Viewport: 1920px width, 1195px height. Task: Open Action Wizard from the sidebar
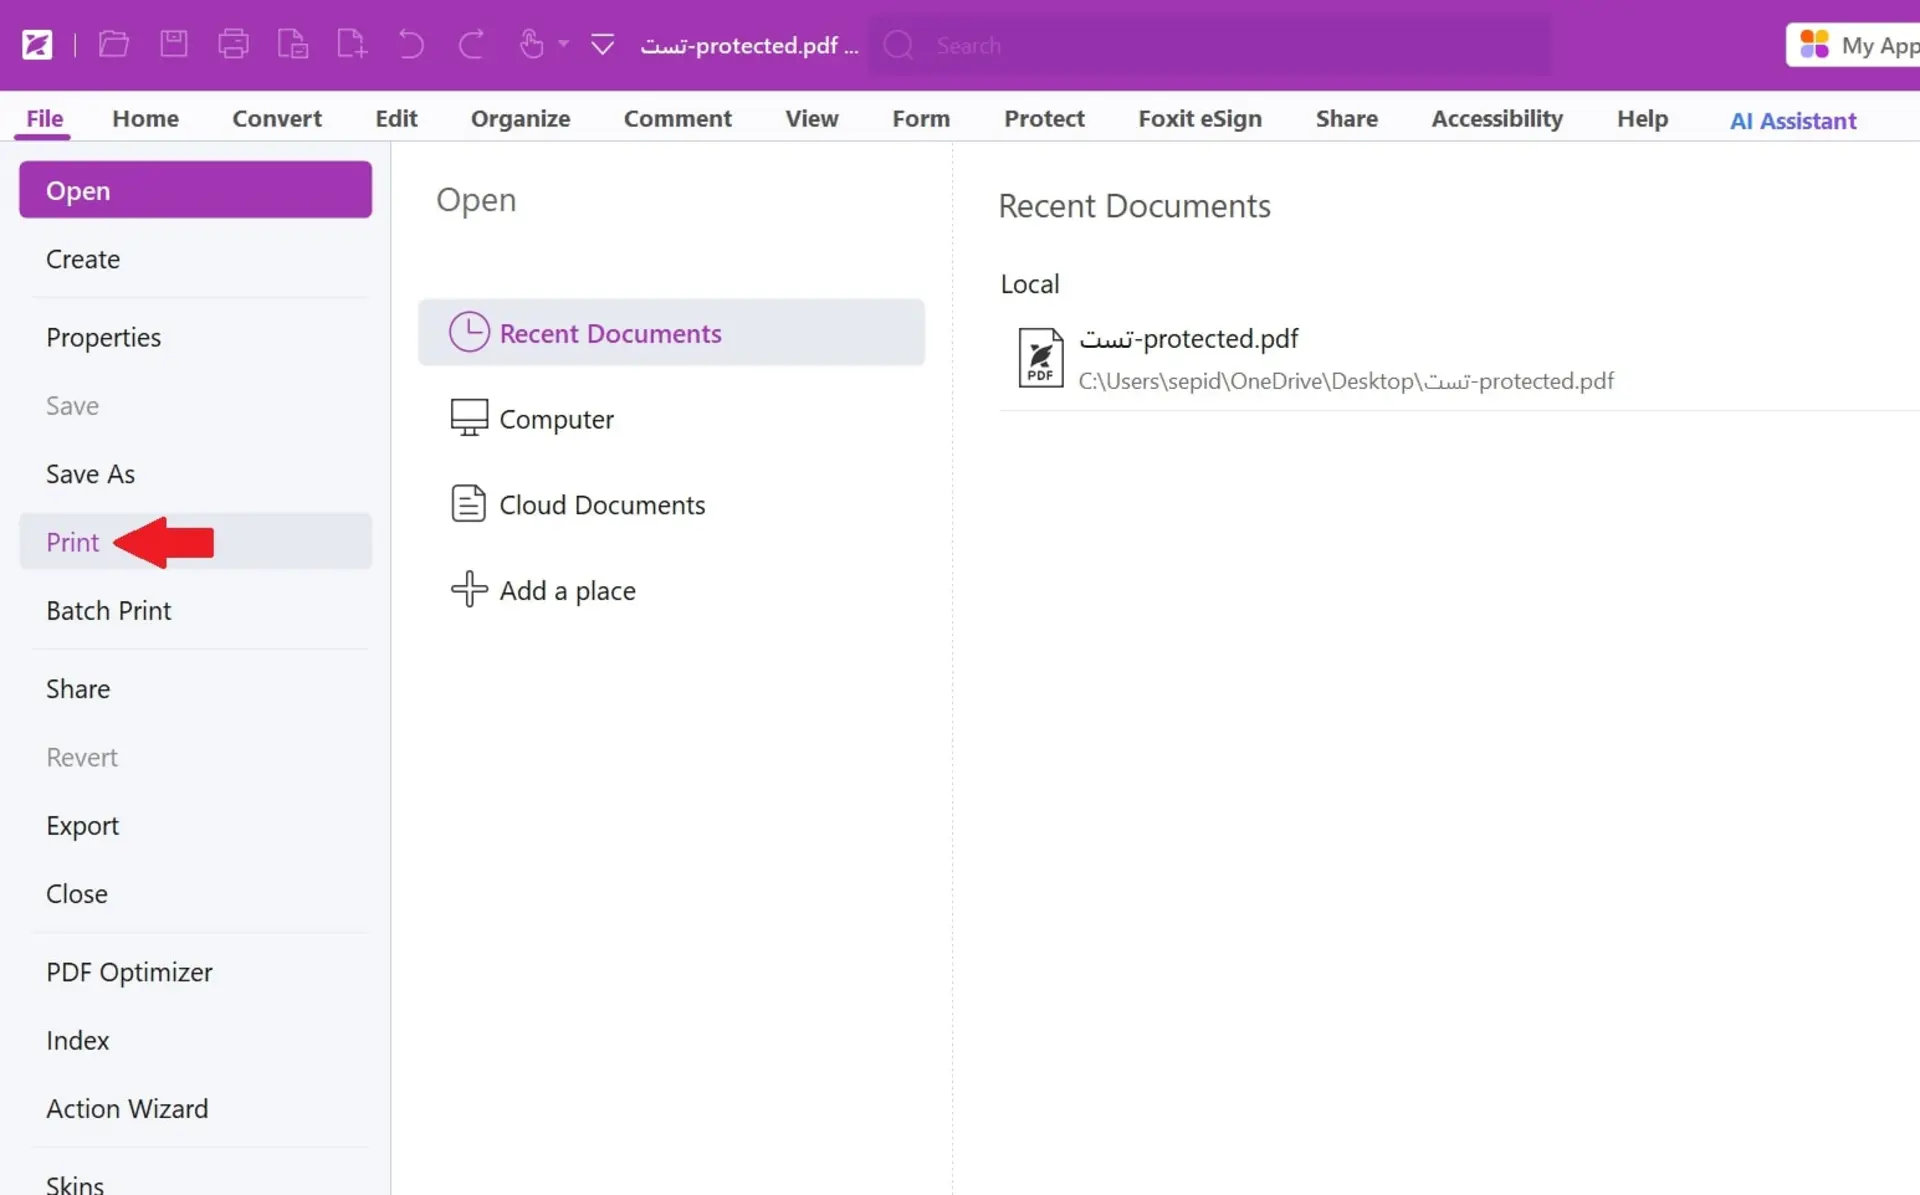click(x=195, y=1108)
